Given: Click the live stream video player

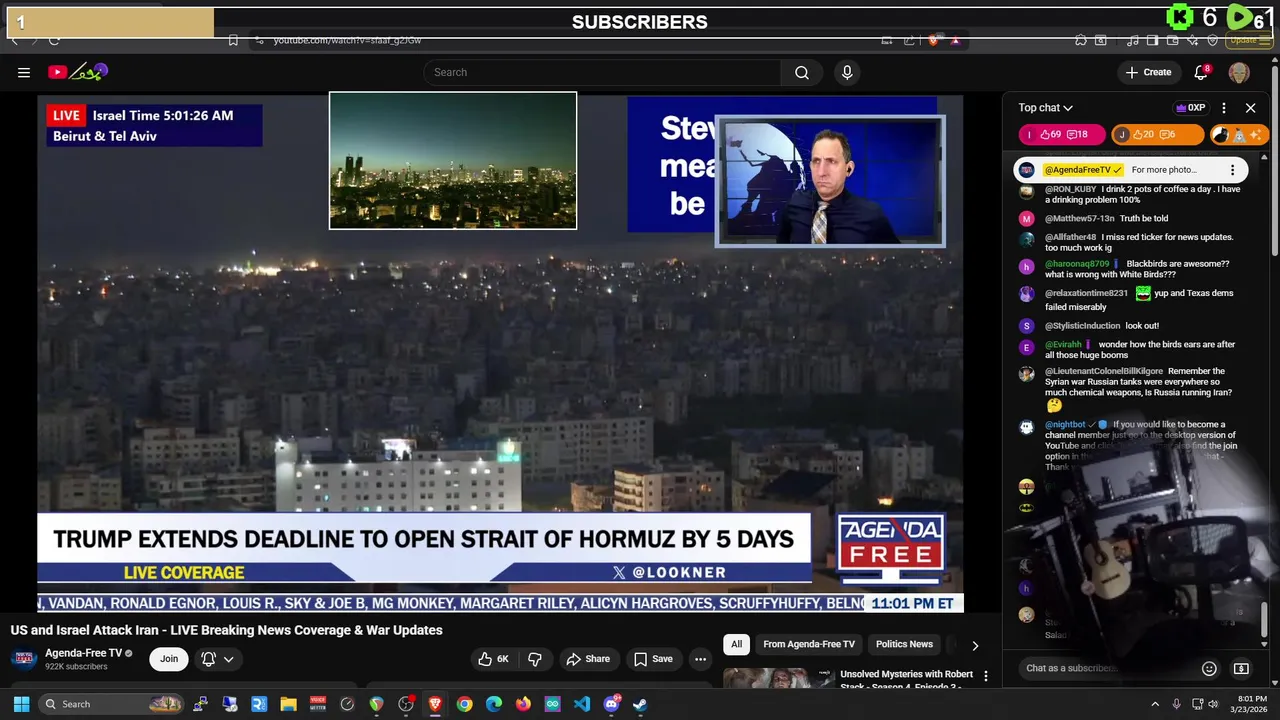Looking at the screenshot, I should coord(500,353).
